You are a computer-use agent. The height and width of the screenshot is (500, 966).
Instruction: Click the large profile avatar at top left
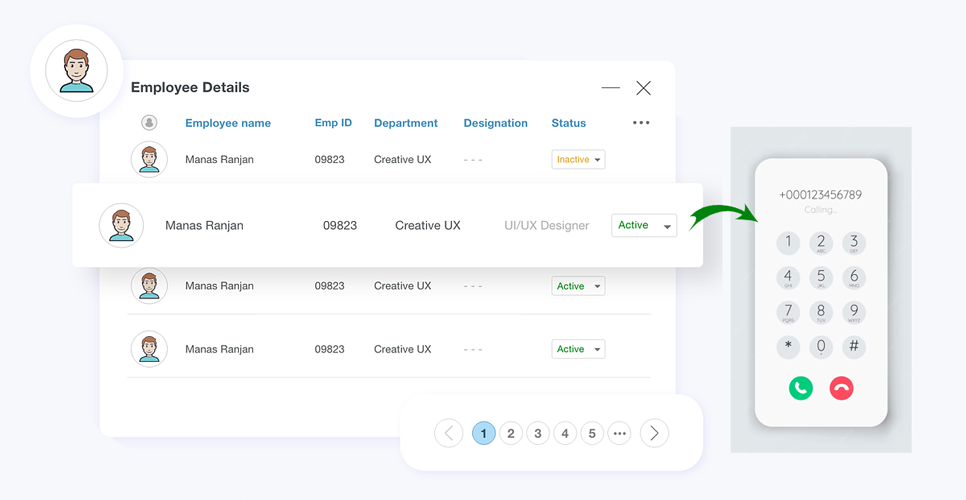coord(76,71)
